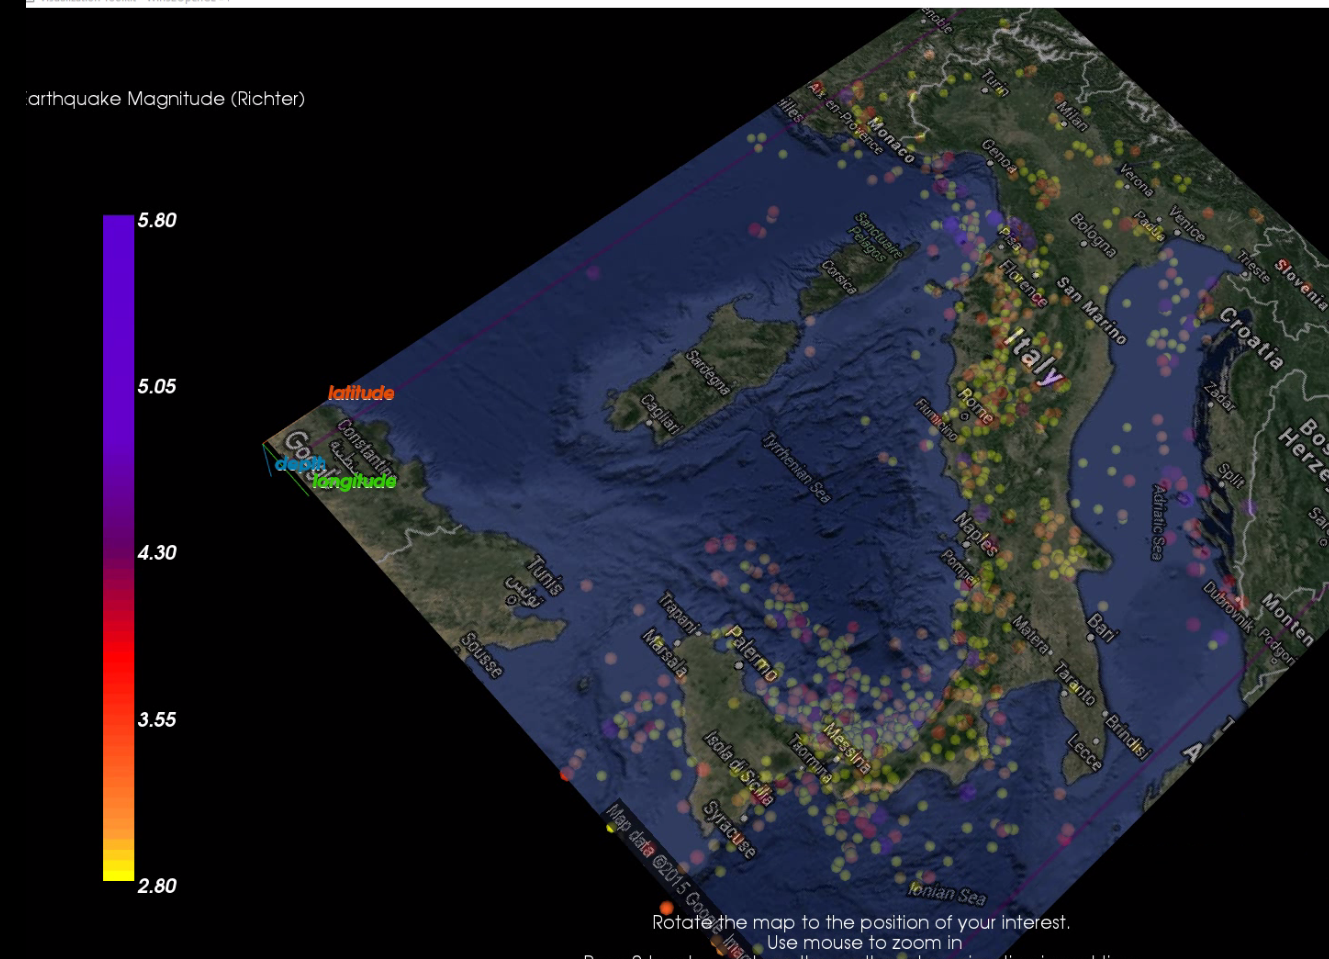Click the Matera city label
The height and width of the screenshot is (959, 1329).
(x=1030, y=636)
